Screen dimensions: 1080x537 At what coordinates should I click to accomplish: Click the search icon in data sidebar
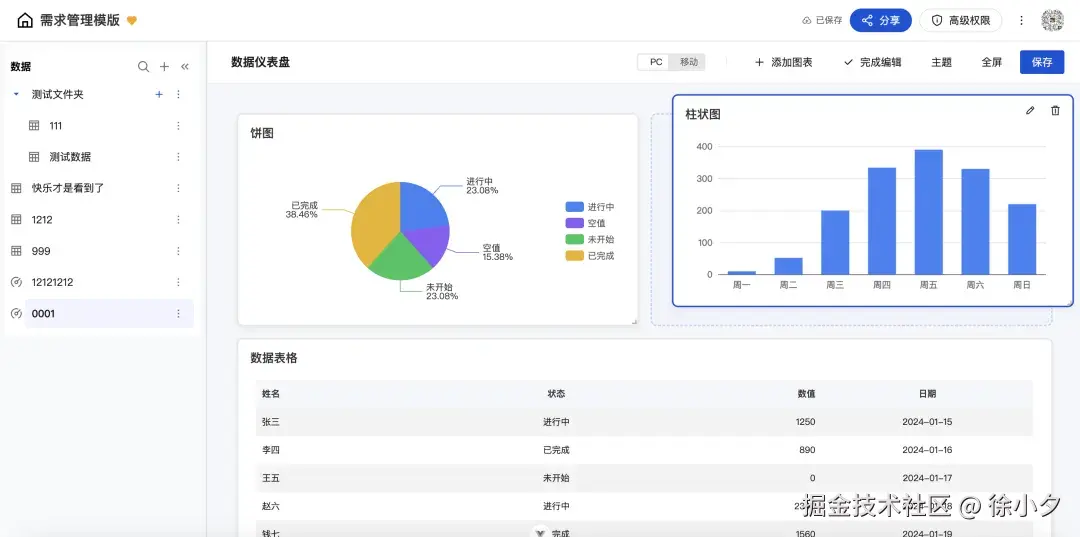143,67
